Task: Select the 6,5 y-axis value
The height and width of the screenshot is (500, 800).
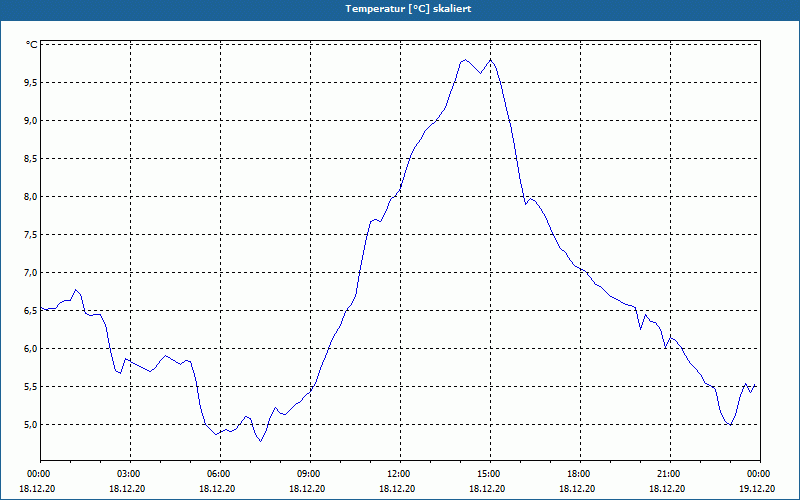Action: tap(30, 311)
